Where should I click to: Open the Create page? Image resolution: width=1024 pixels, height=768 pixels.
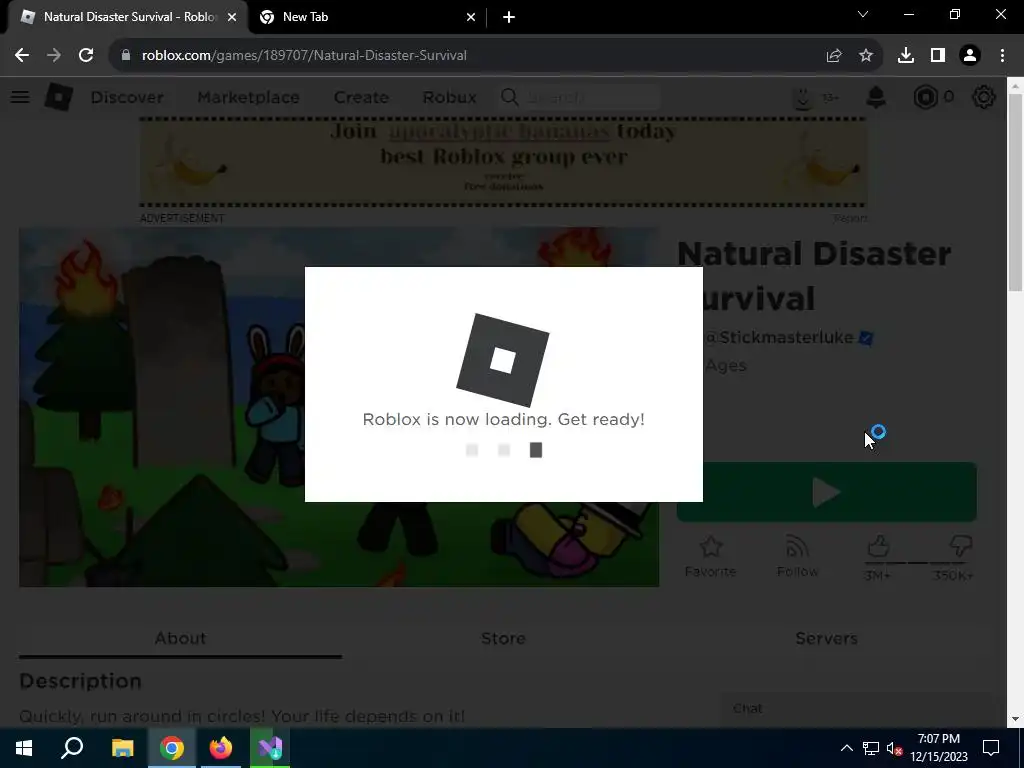361,97
